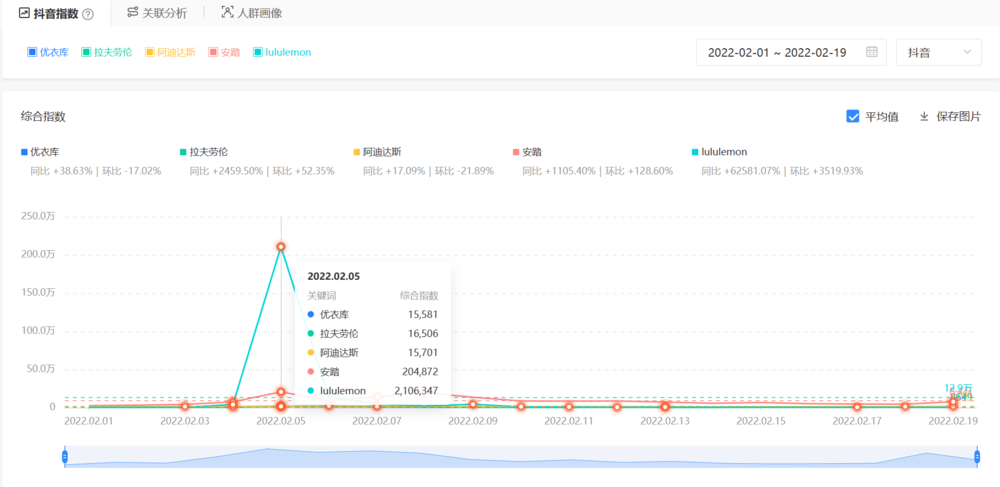Click the 人群画像 tab icon
Screen dimensions: 1000x487
click(227, 13)
